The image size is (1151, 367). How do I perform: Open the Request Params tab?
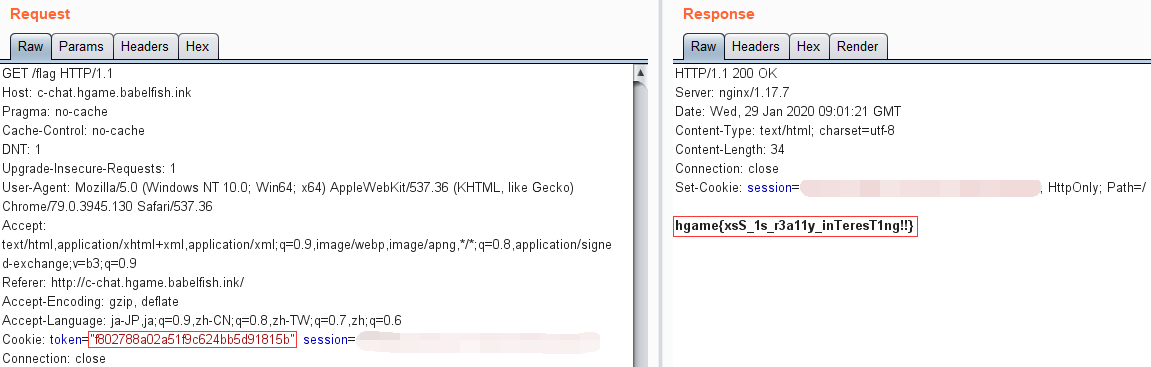click(81, 46)
